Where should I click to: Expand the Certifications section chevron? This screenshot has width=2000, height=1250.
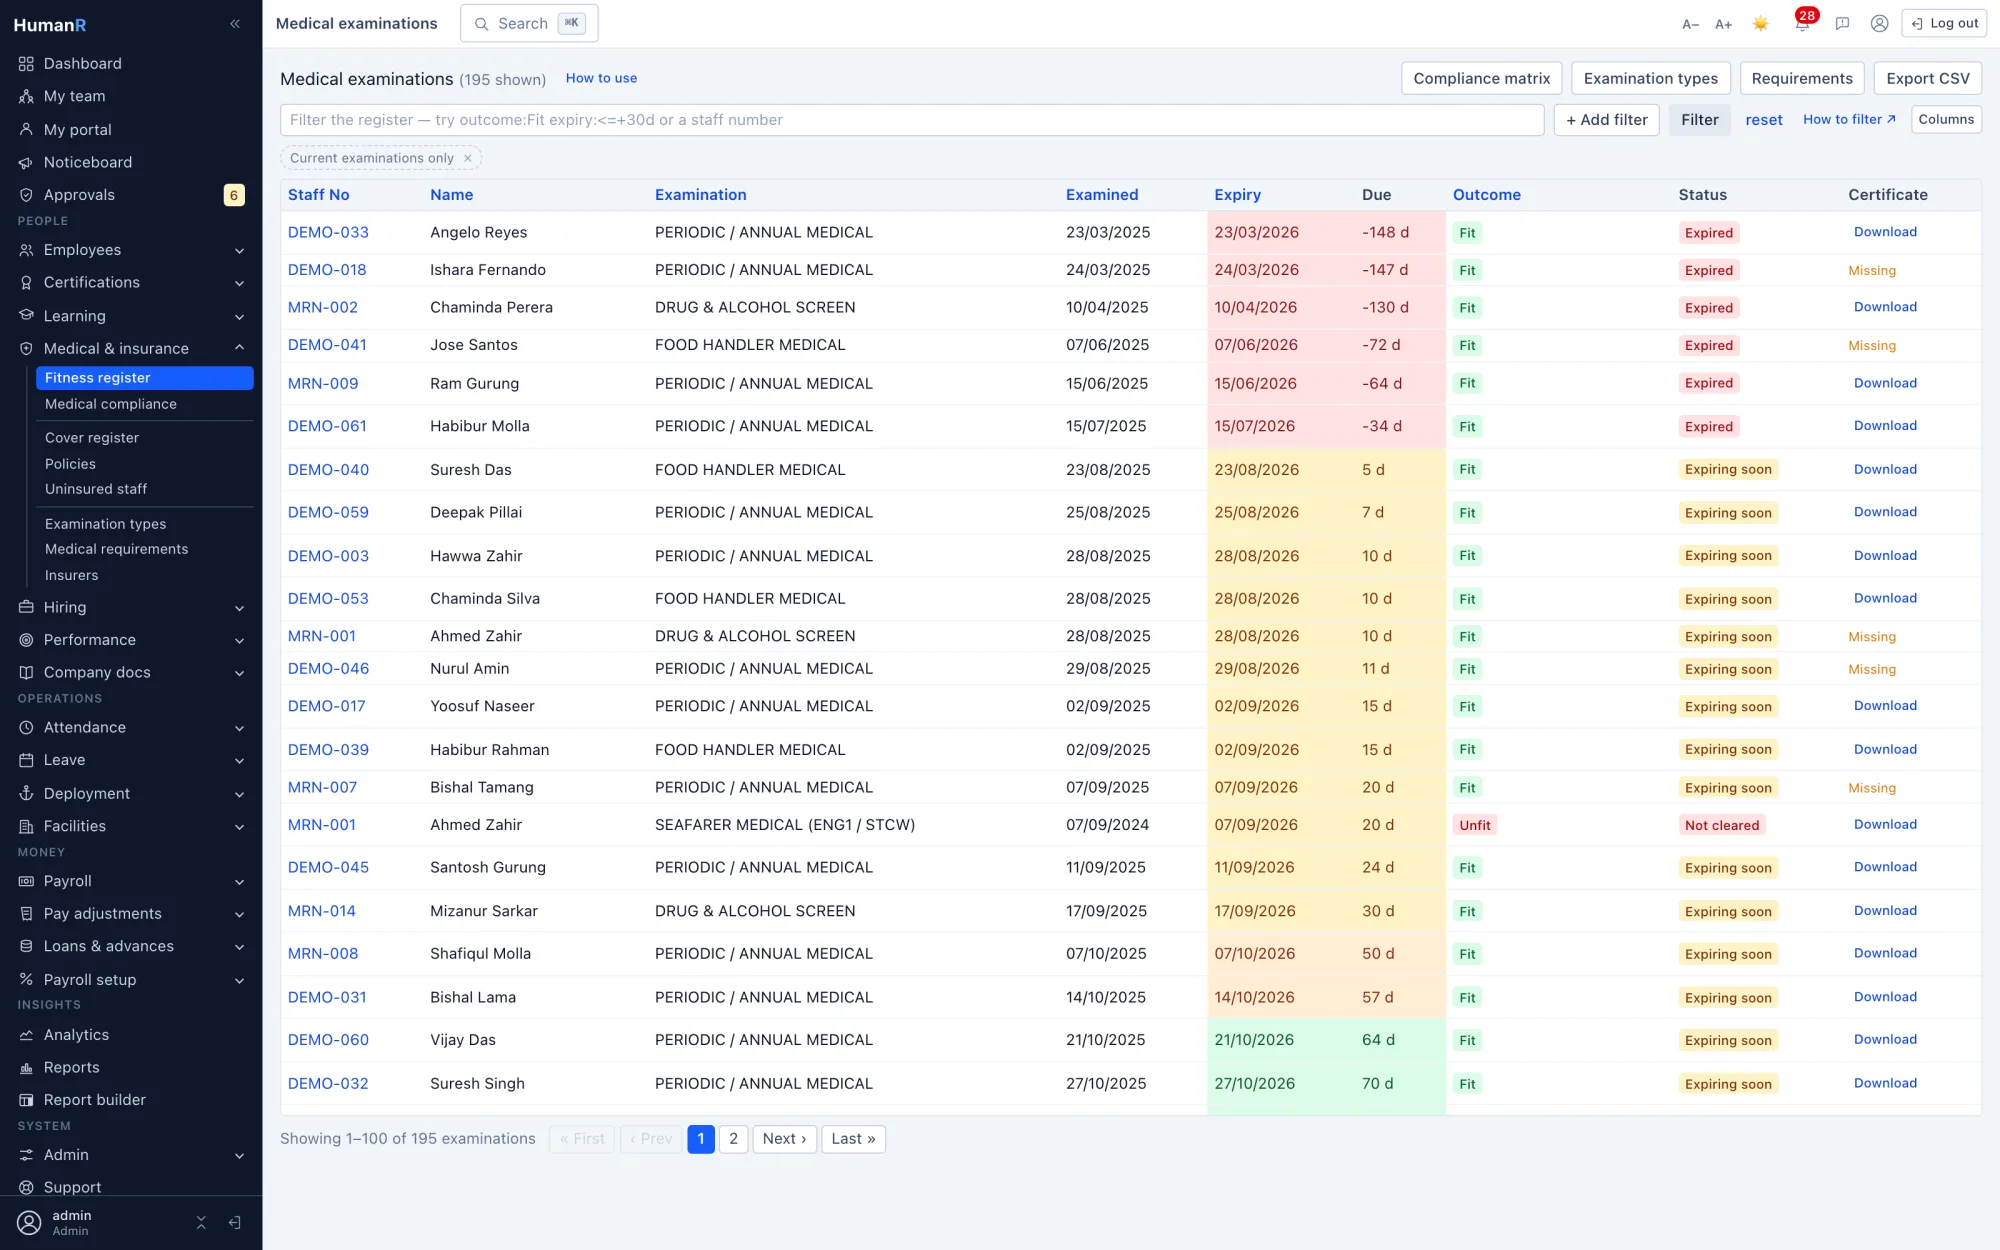(240, 283)
